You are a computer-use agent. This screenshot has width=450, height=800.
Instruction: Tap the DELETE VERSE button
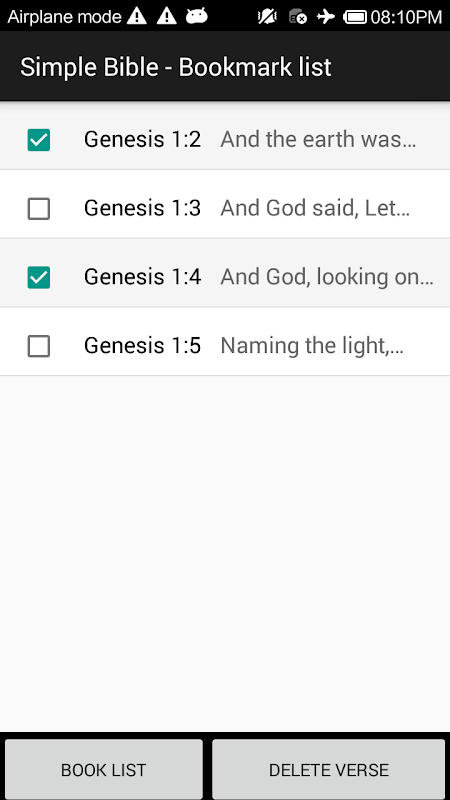[329, 769]
